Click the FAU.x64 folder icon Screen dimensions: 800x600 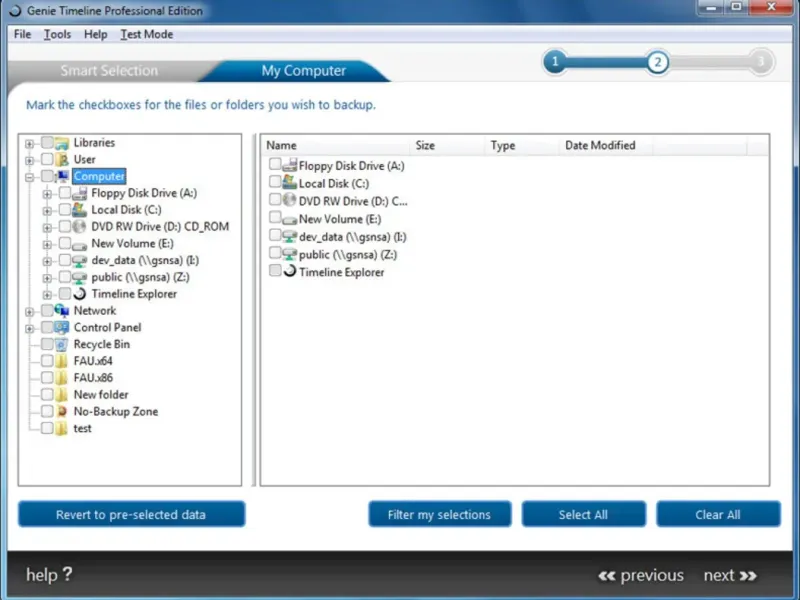click(62, 361)
